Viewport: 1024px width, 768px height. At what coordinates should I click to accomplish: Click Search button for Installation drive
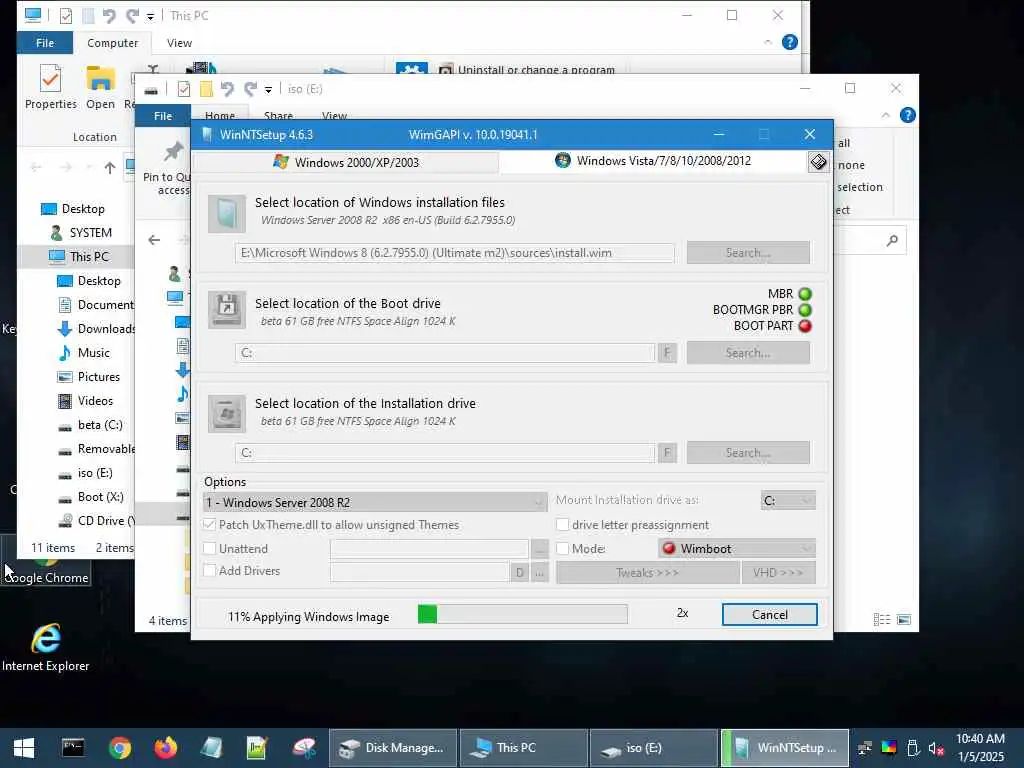click(748, 453)
